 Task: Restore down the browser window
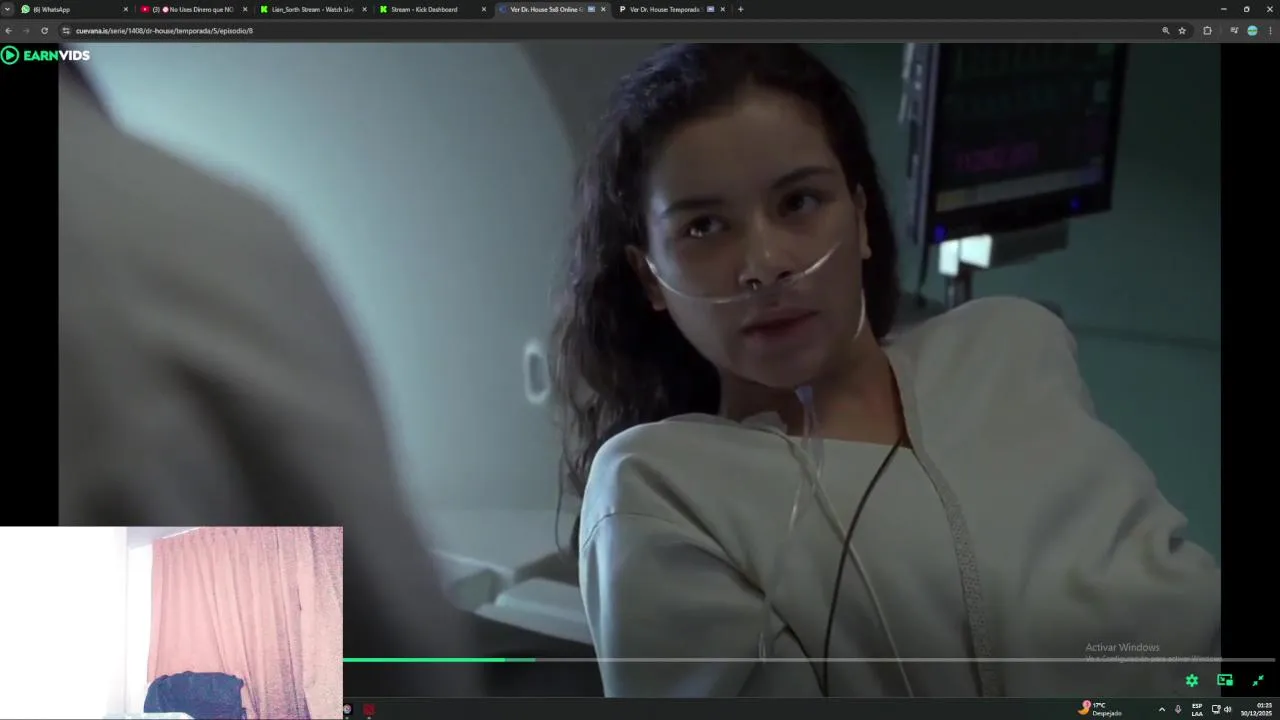click(1246, 9)
